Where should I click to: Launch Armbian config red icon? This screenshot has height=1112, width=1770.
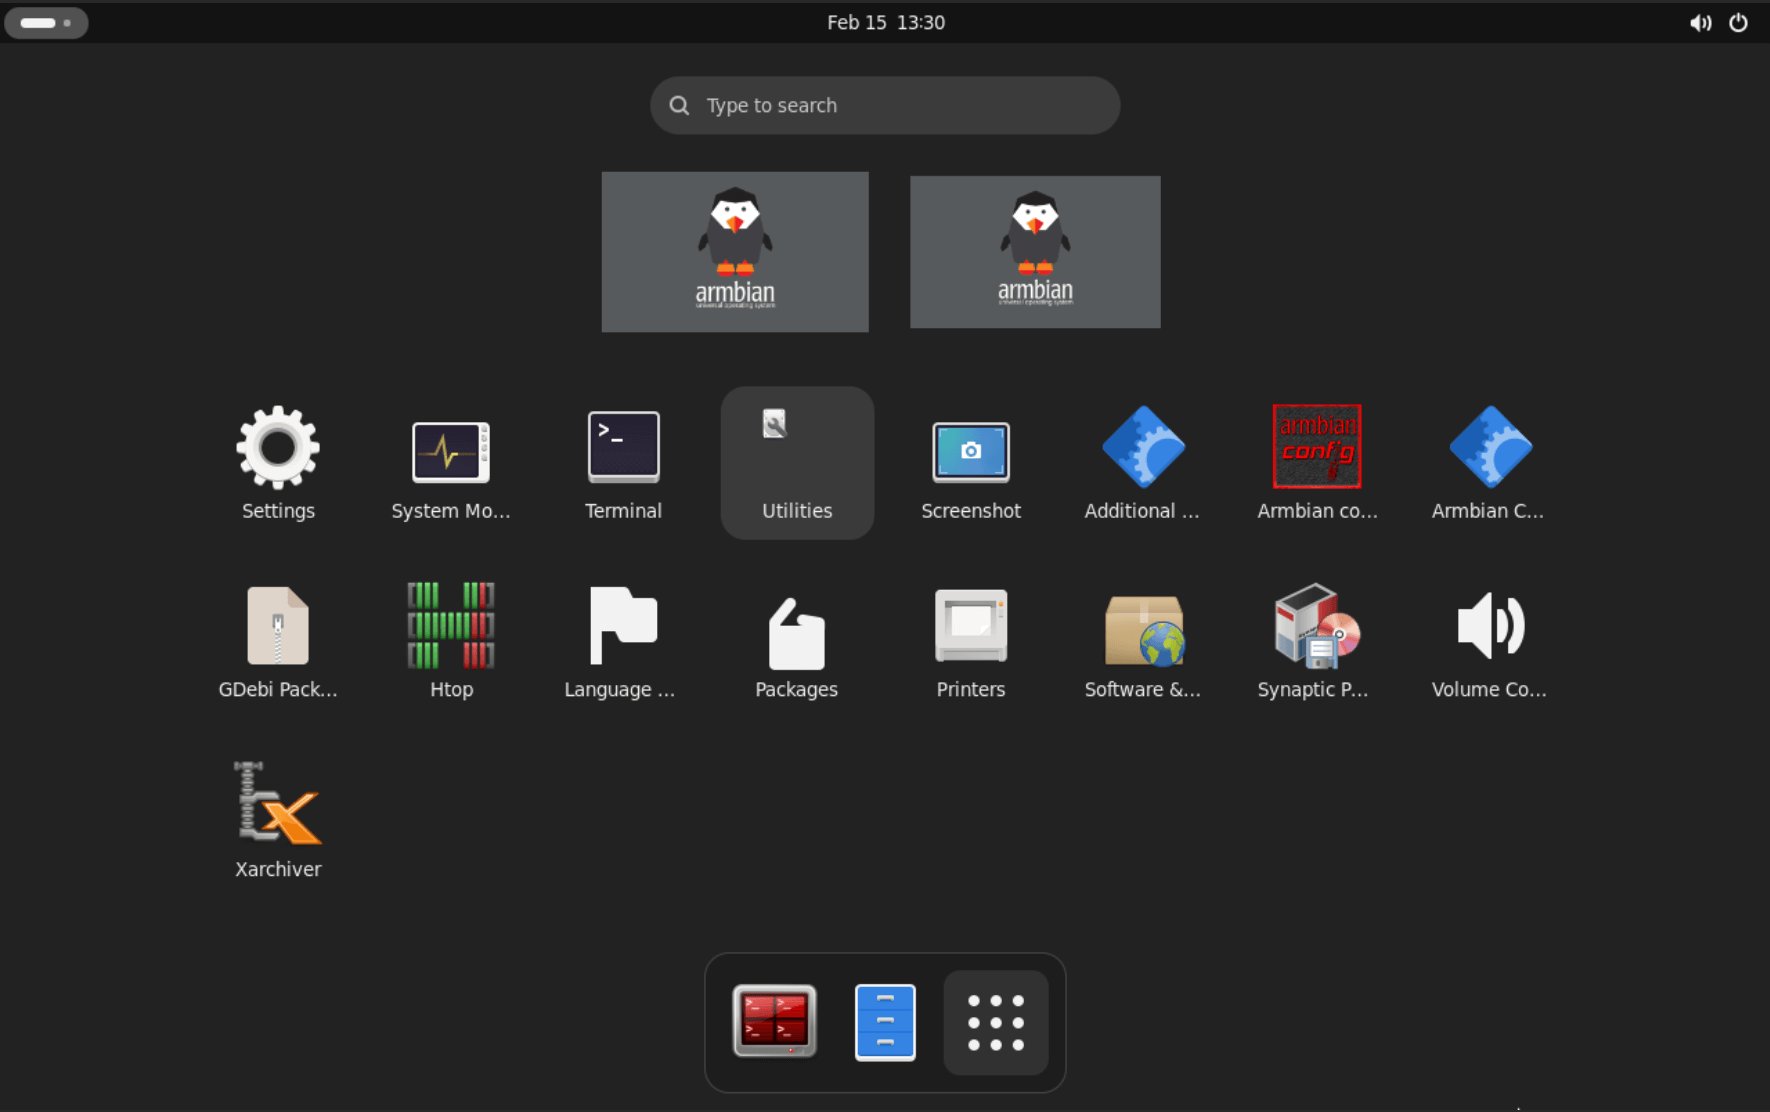[1317, 463]
